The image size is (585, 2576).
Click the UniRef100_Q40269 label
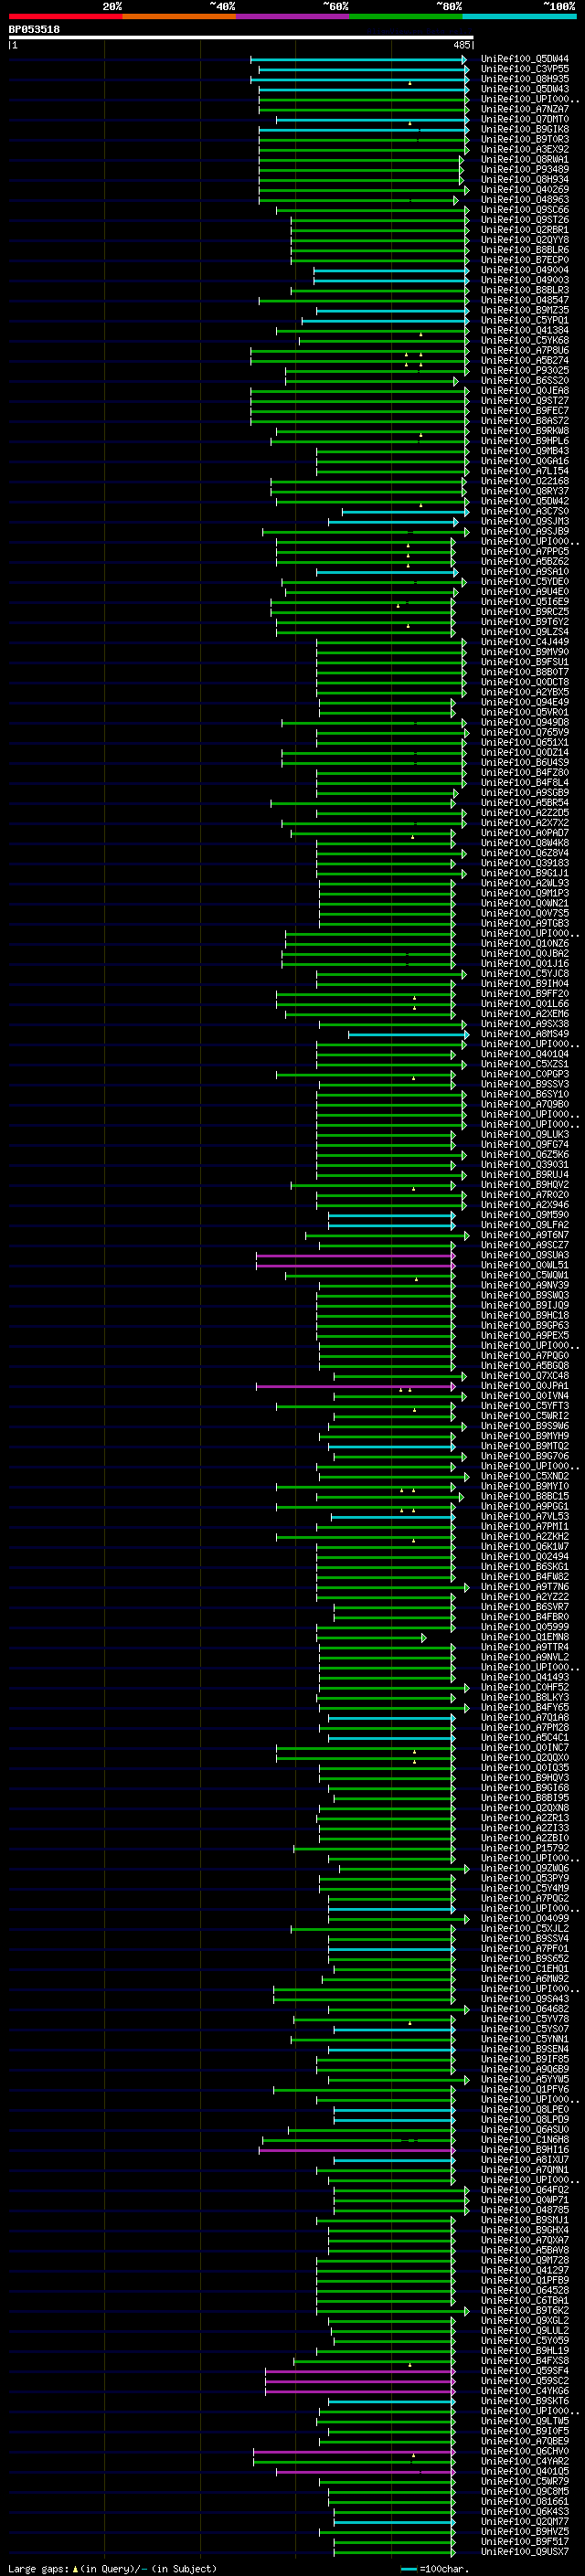(x=524, y=189)
